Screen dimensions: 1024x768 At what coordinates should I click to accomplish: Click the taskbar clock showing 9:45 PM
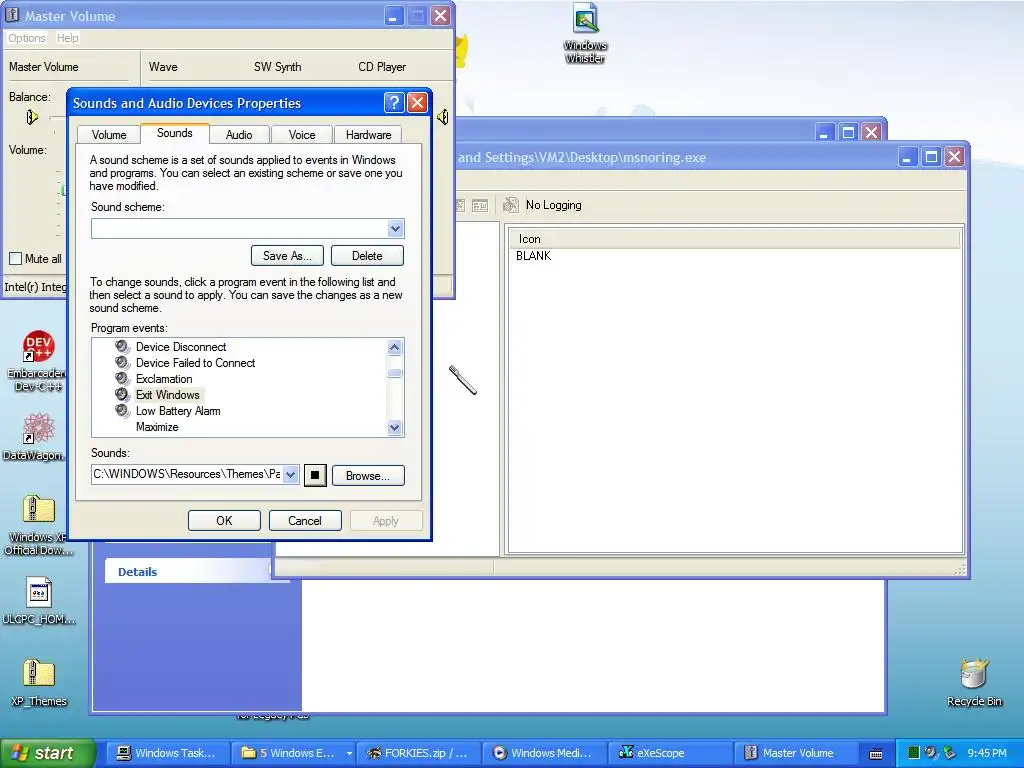point(987,753)
